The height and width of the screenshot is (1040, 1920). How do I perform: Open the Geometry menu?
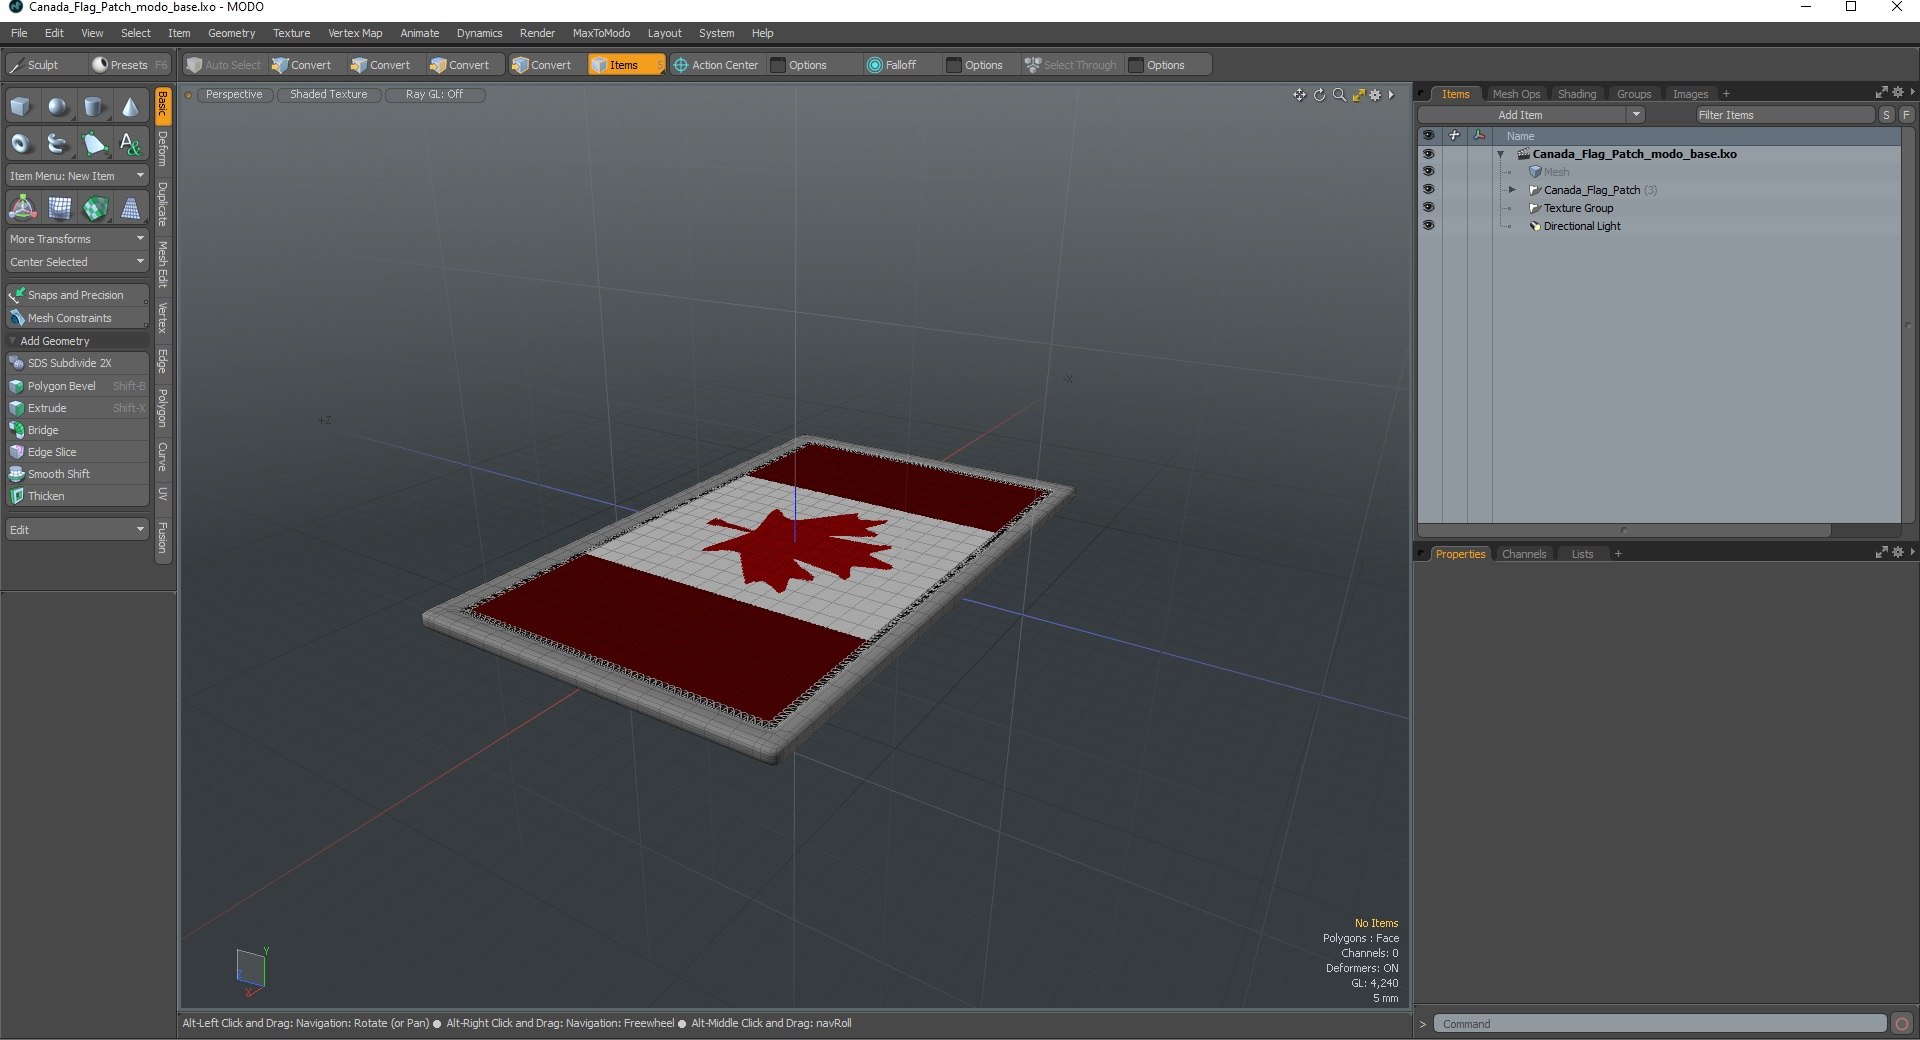pos(231,33)
